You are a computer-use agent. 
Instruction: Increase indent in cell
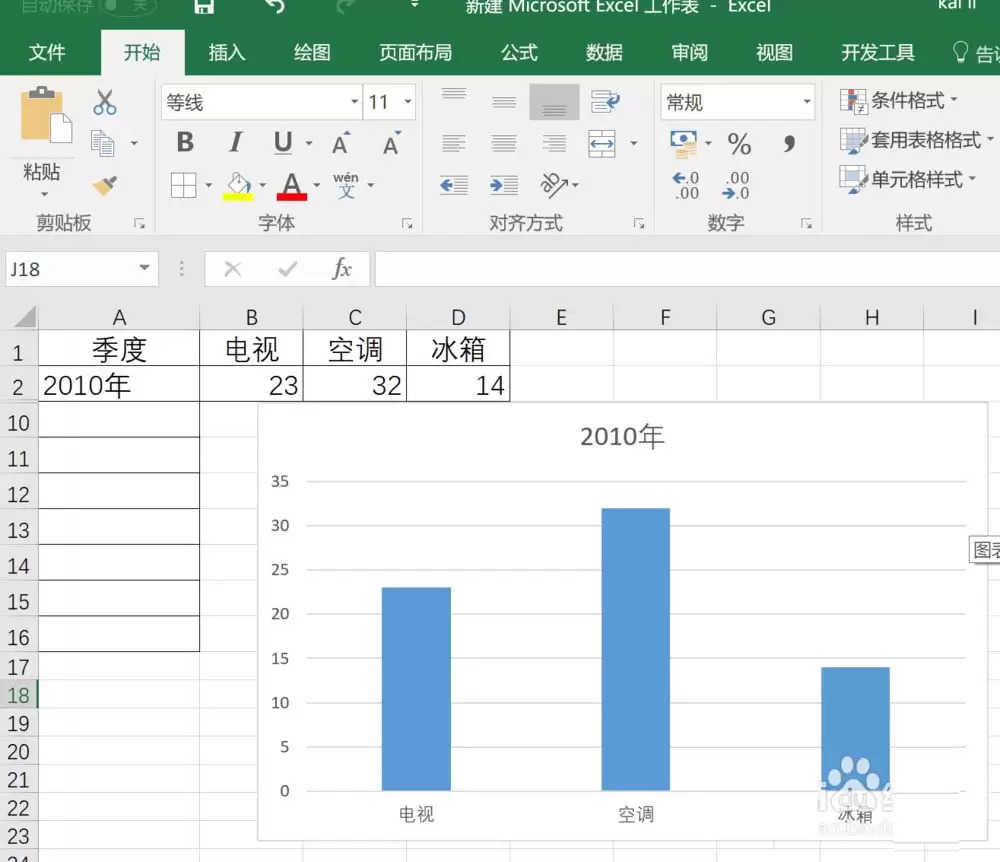point(504,186)
